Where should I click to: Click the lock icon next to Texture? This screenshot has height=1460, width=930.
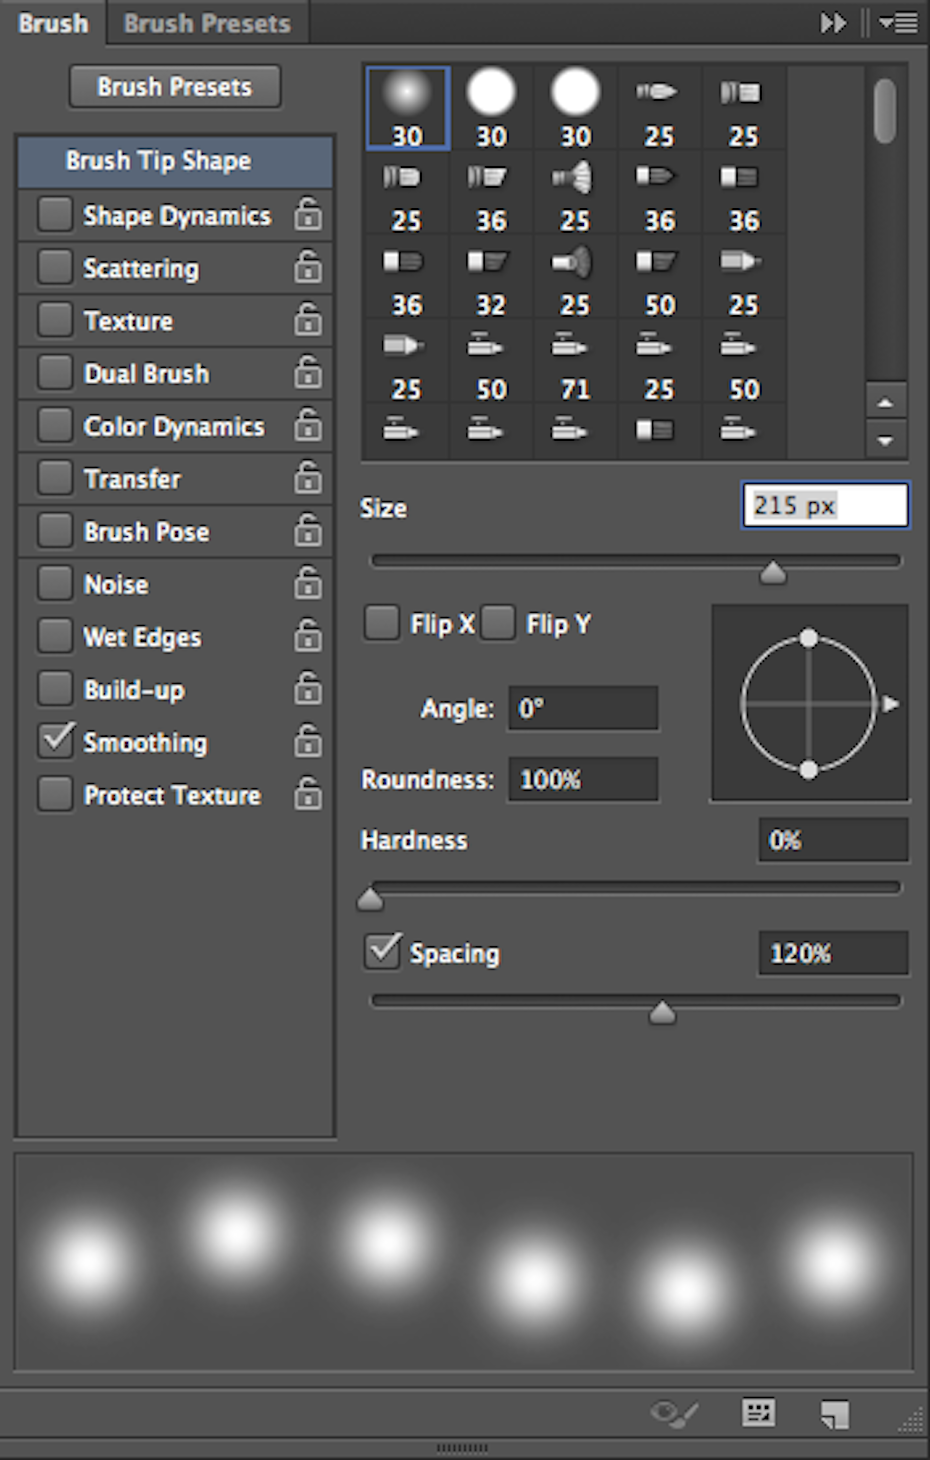pyautogui.click(x=308, y=320)
